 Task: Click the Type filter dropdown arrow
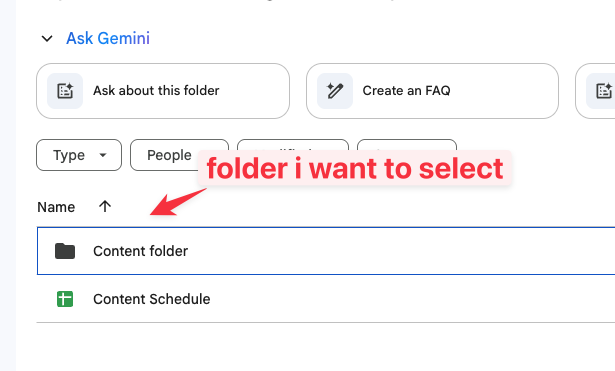pyautogui.click(x=103, y=155)
